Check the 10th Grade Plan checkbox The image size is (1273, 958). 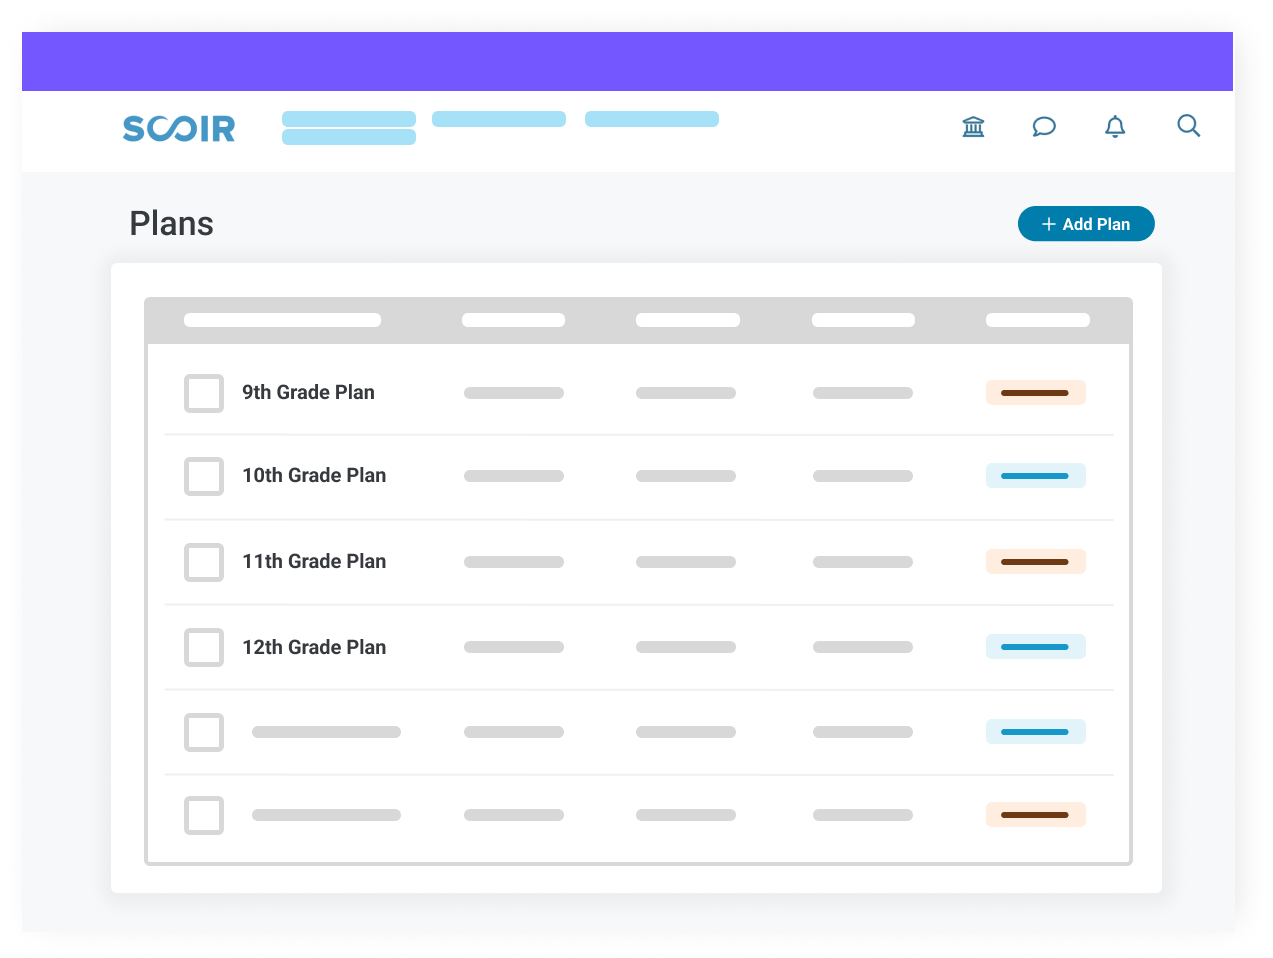204,476
